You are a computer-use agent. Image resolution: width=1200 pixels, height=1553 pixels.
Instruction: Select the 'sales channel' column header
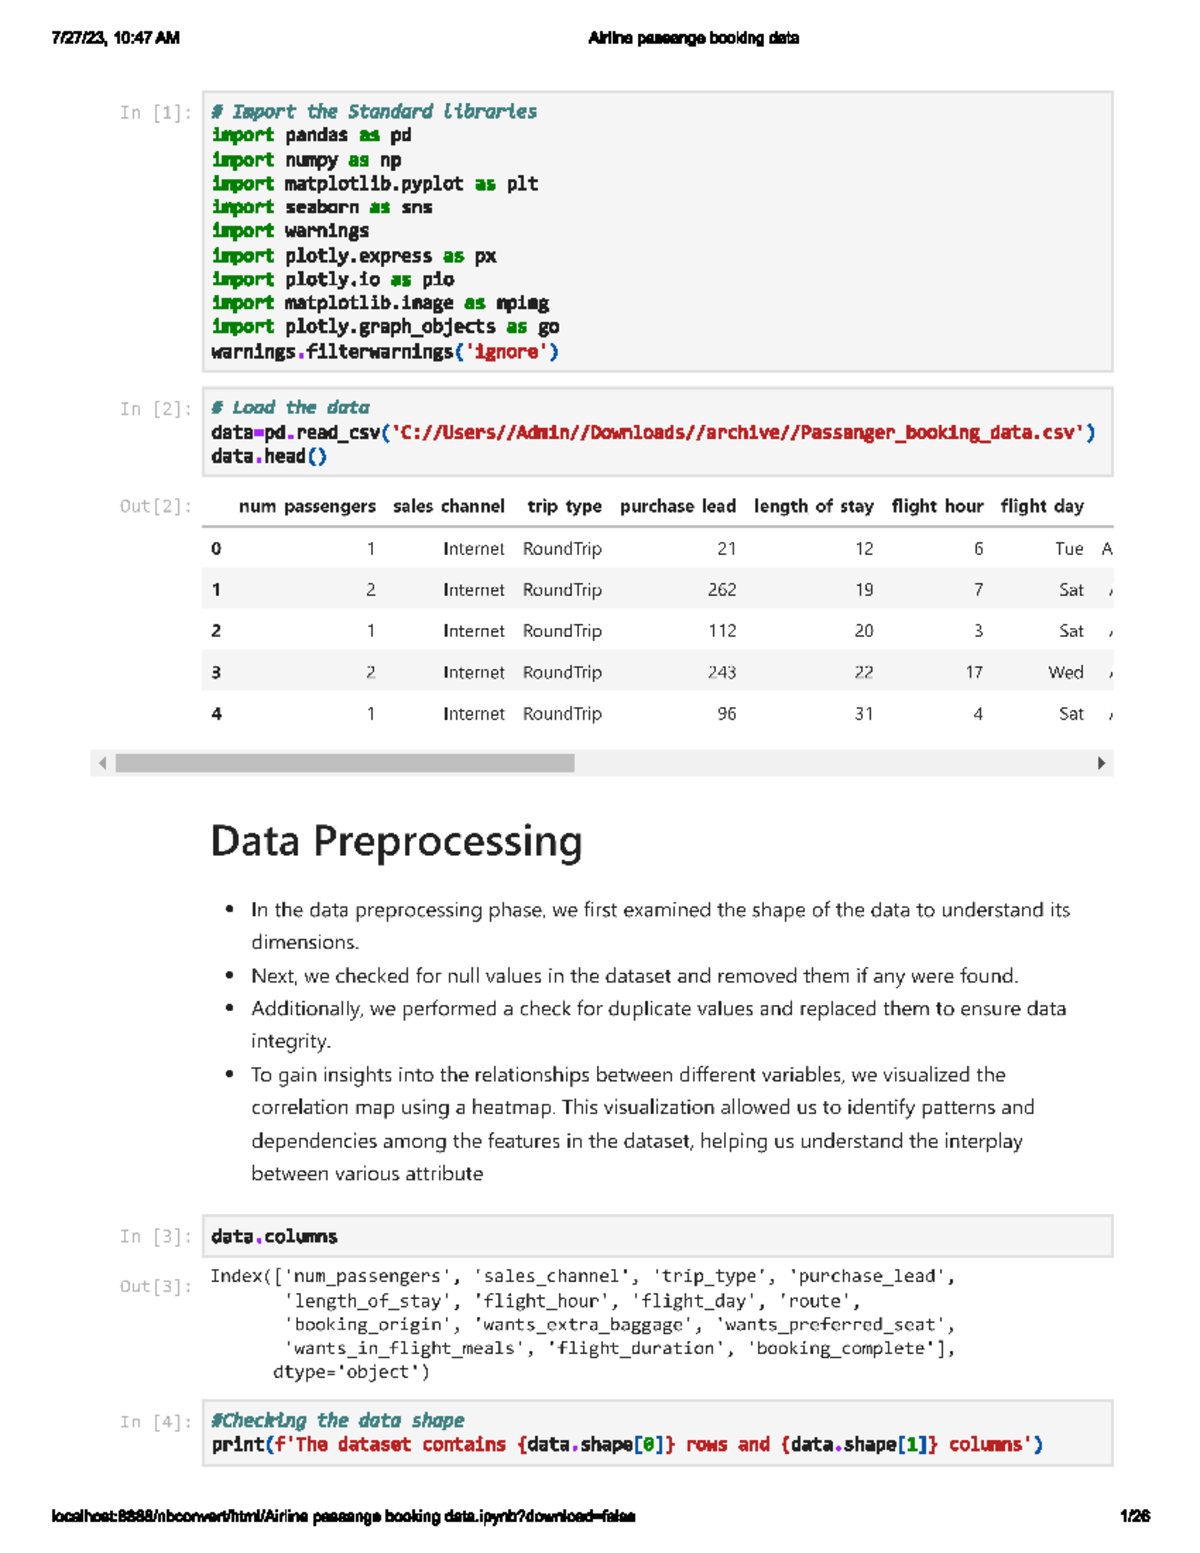(x=448, y=507)
